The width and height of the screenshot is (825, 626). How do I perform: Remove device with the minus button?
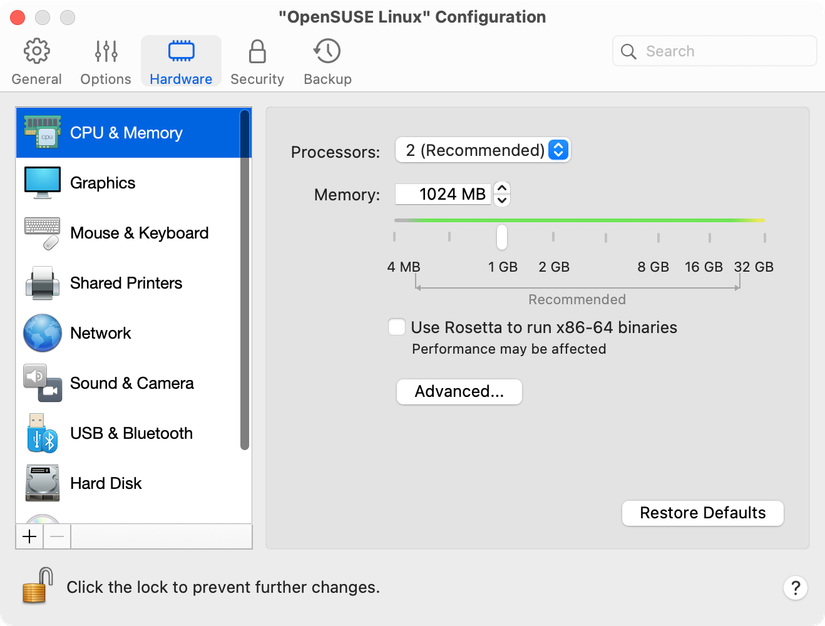pos(57,536)
